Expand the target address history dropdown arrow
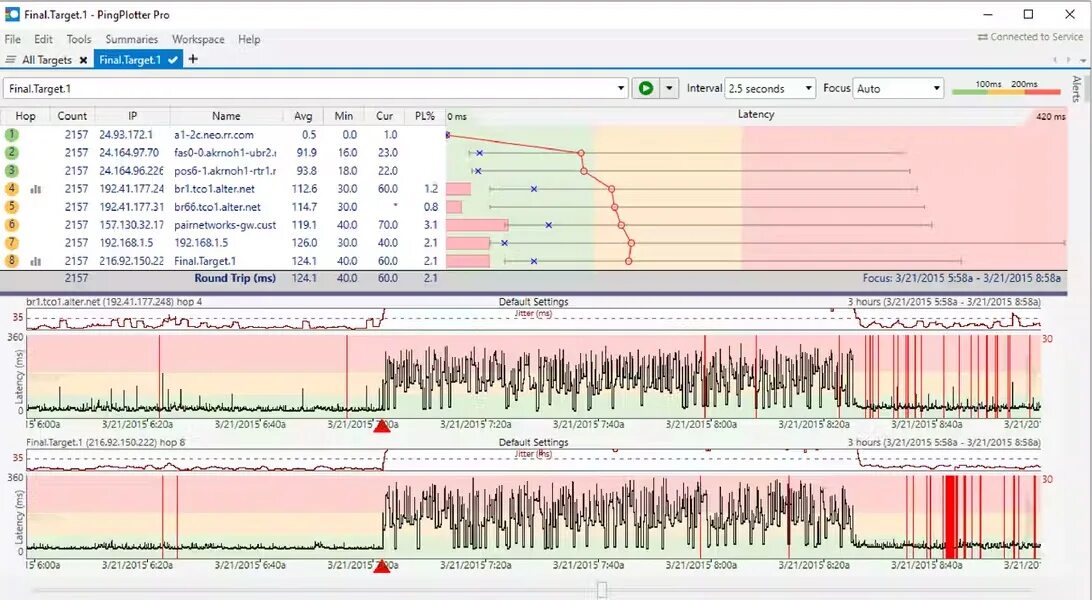Screen dimensions: 1092x600 tap(621, 88)
